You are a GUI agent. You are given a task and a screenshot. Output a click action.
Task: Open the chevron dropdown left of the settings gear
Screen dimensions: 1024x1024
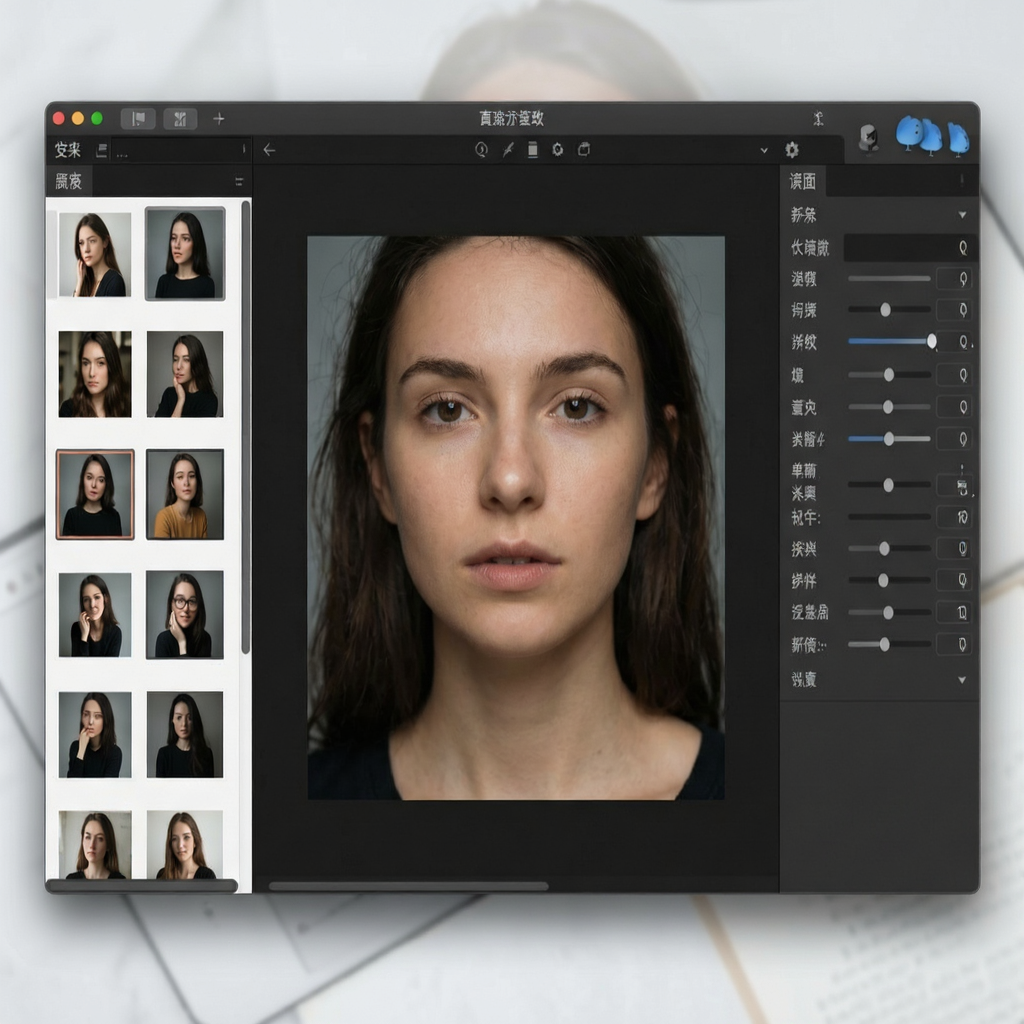click(764, 150)
